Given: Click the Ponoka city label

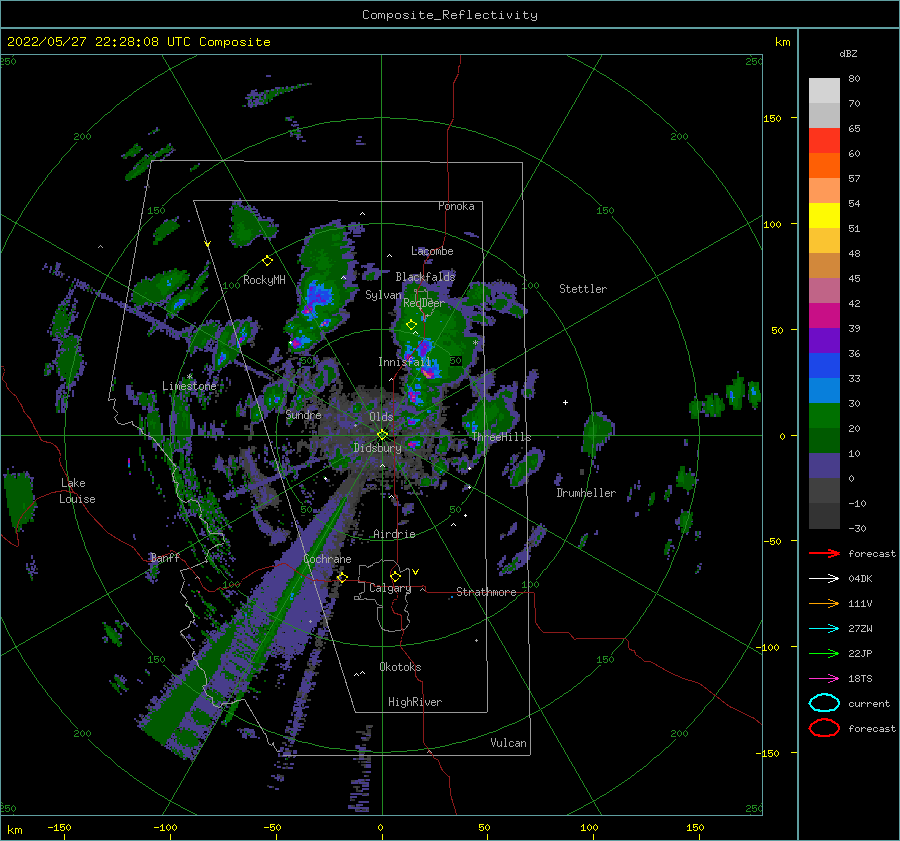Looking at the screenshot, I should [x=456, y=206].
